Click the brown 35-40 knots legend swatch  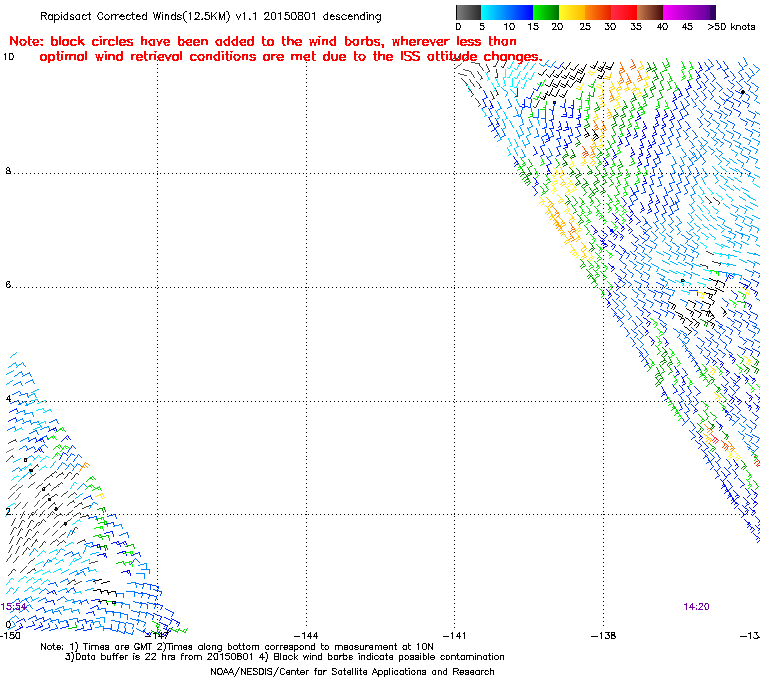(x=650, y=12)
